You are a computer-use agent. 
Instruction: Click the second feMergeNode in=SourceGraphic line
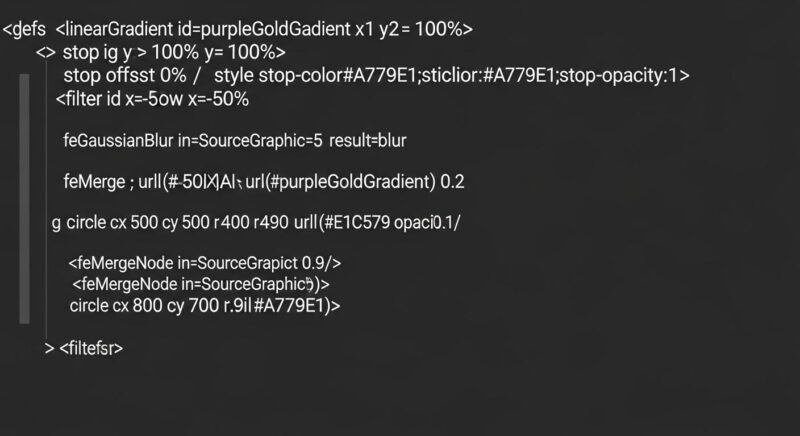200,285
